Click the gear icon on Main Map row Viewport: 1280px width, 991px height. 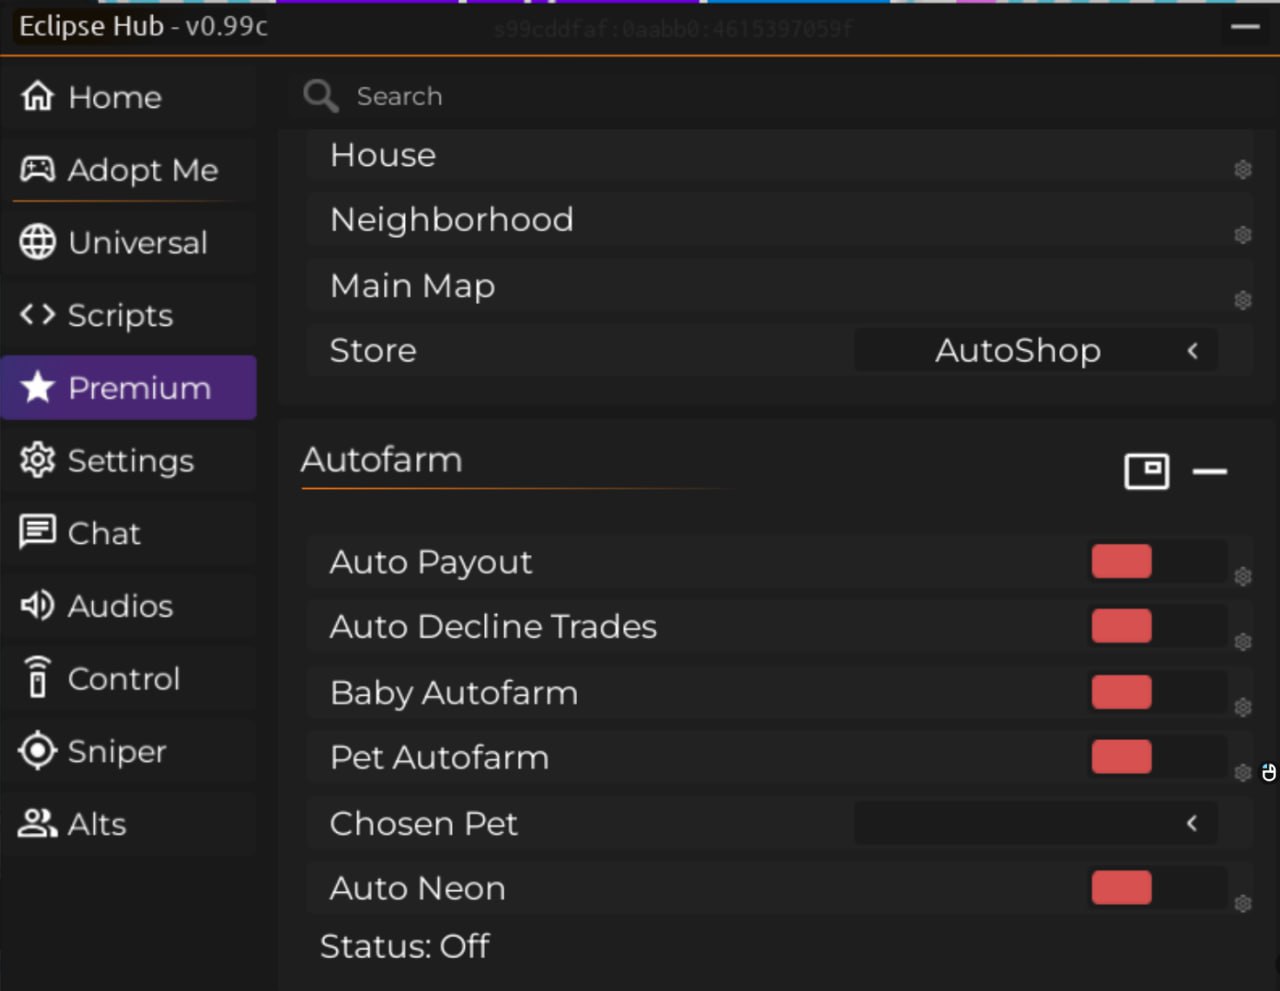pyautogui.click(x=1243, y=300)
